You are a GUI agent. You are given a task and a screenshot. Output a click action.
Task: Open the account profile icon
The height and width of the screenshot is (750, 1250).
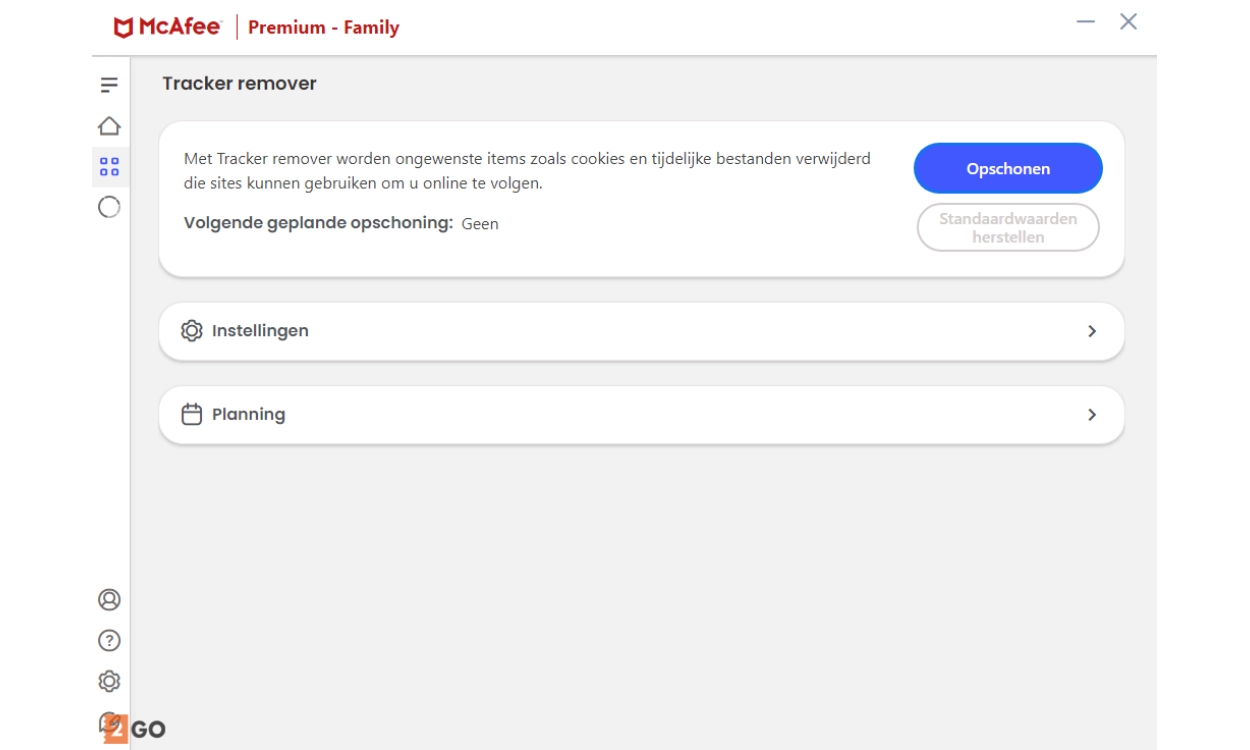(109, 600)
